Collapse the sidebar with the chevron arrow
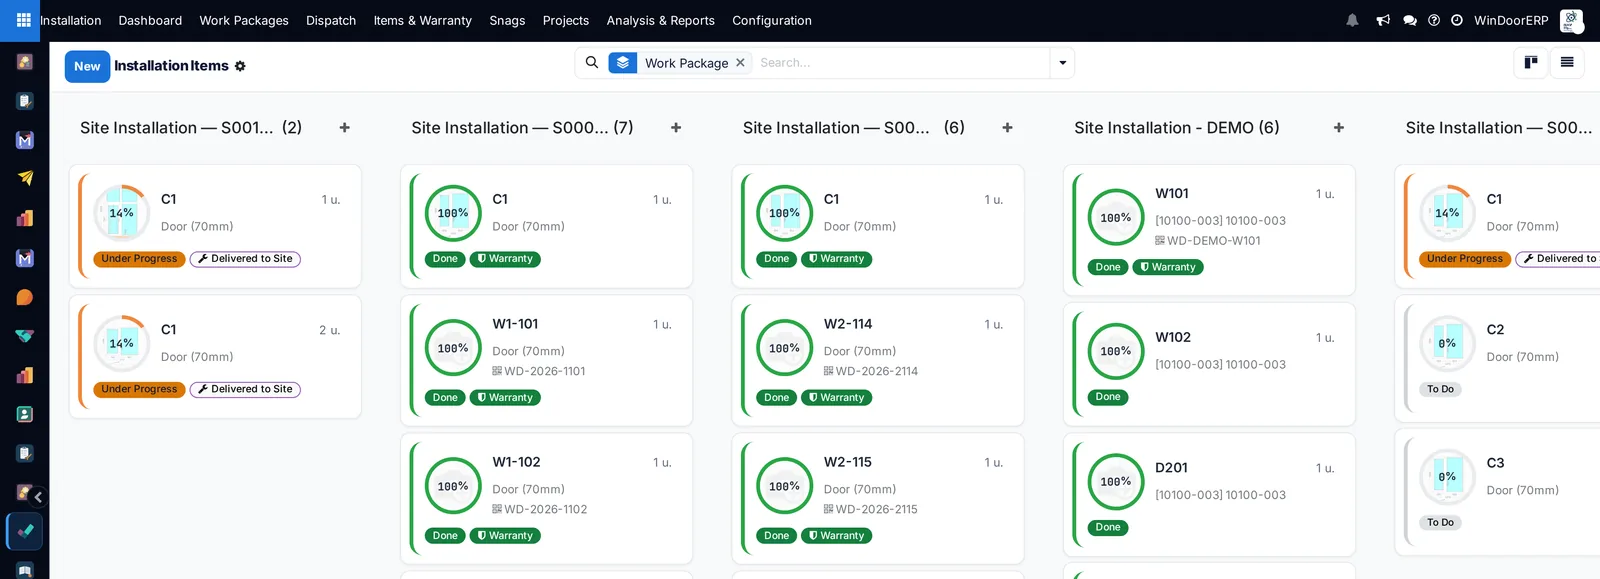Screen dimensions: 1600x579 [x=38, y=497]
